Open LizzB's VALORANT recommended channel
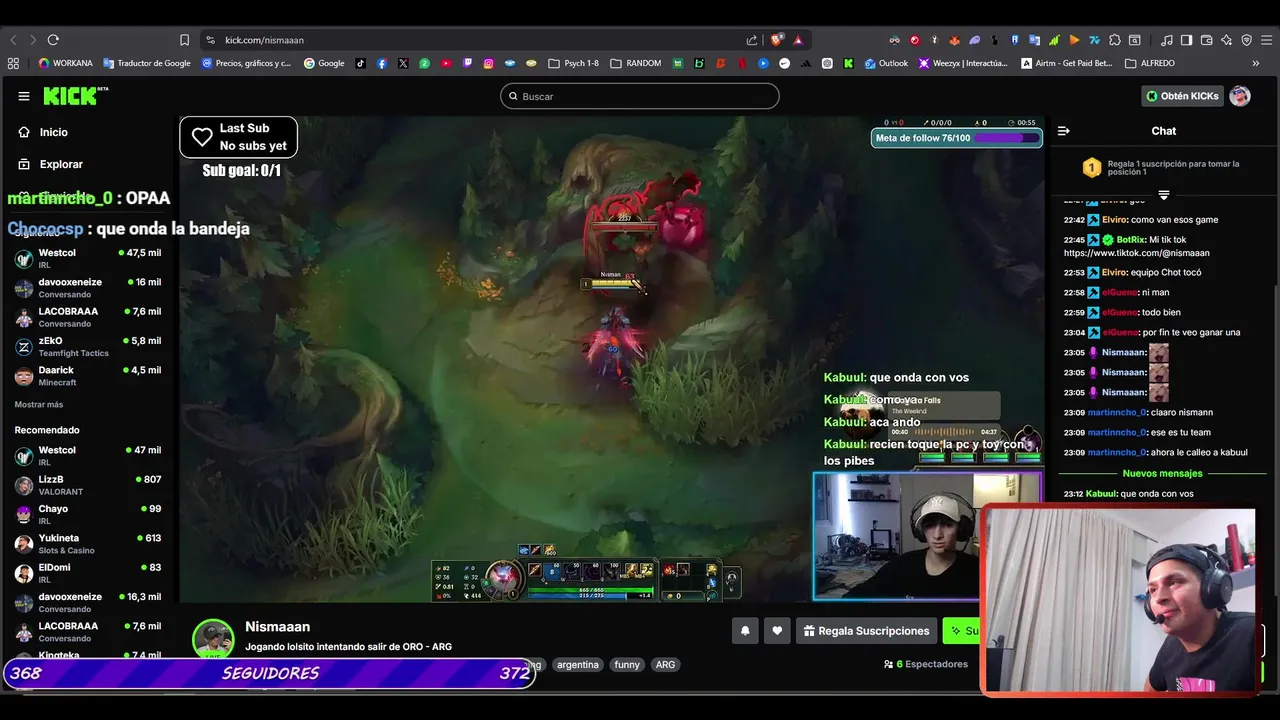The image size is (1280, 720). pos(88,485)
